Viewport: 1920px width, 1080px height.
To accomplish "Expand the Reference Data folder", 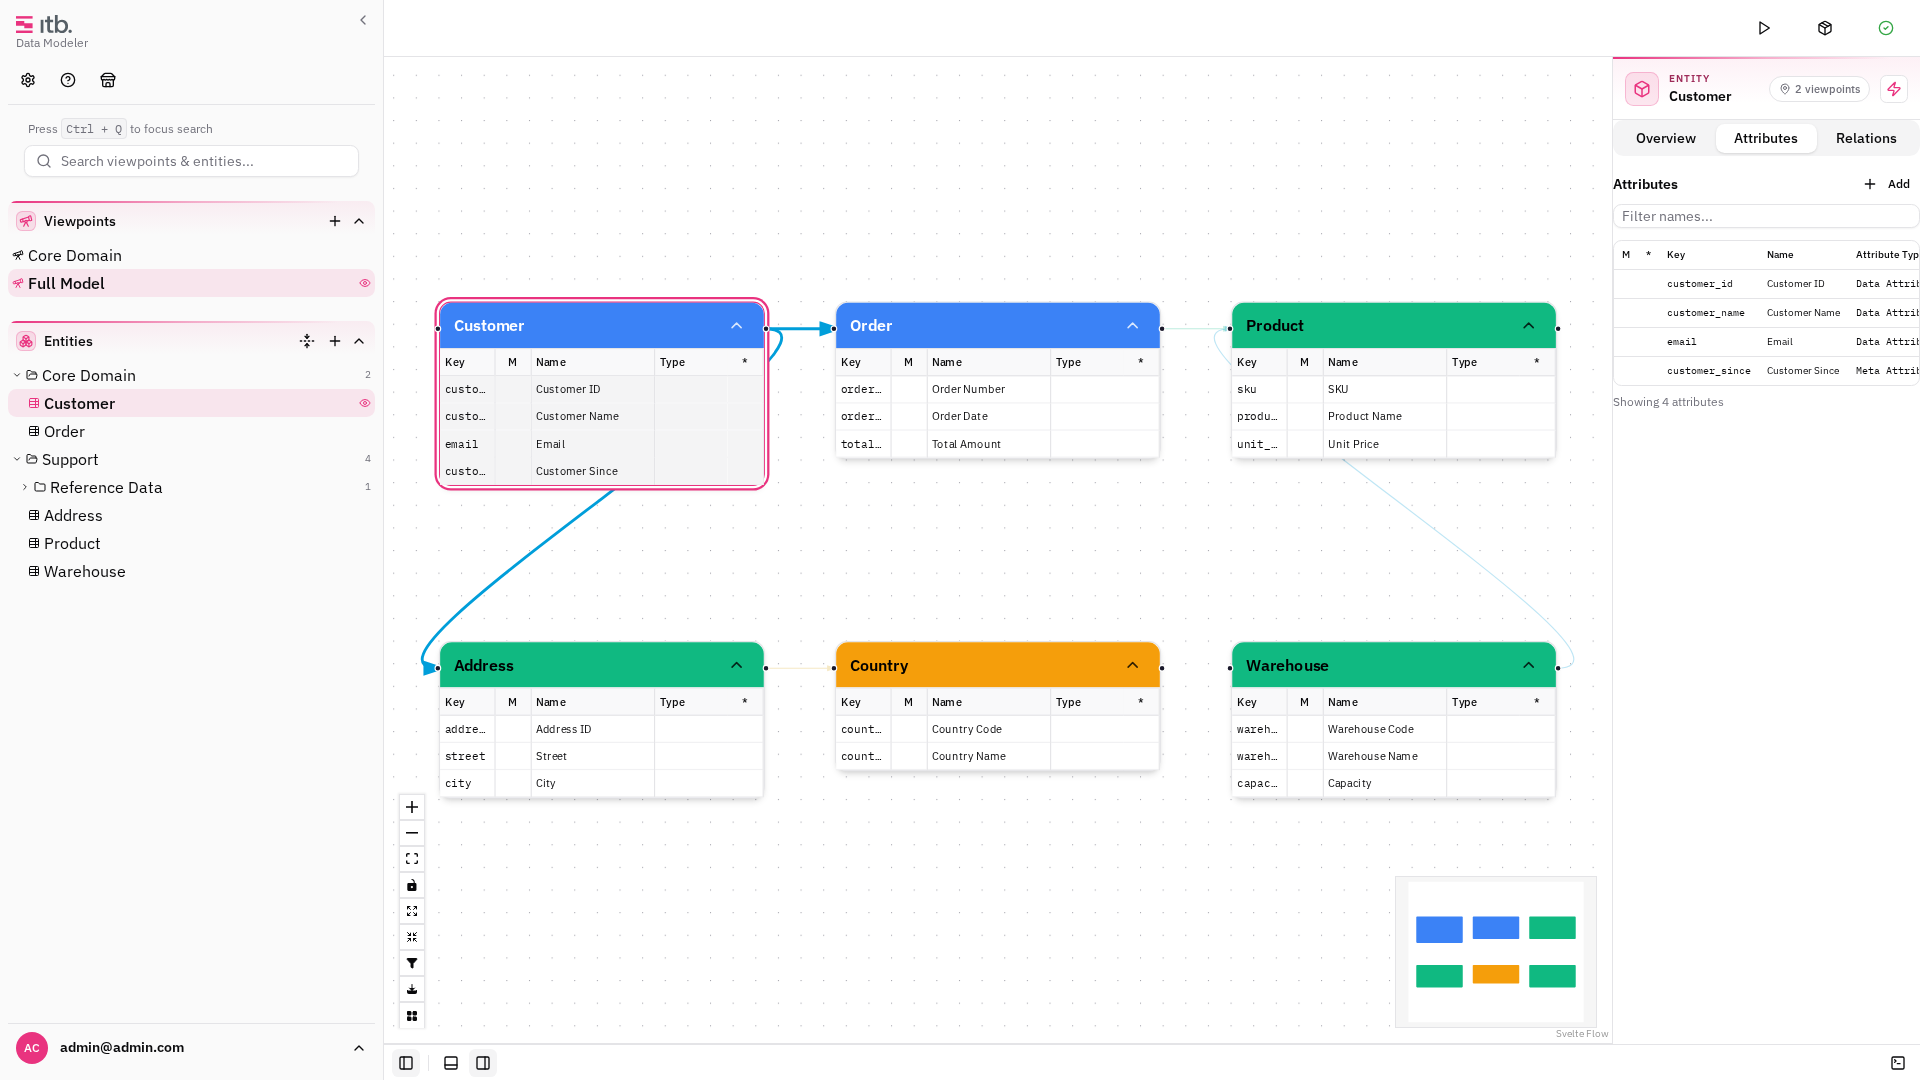I will 25,487.
